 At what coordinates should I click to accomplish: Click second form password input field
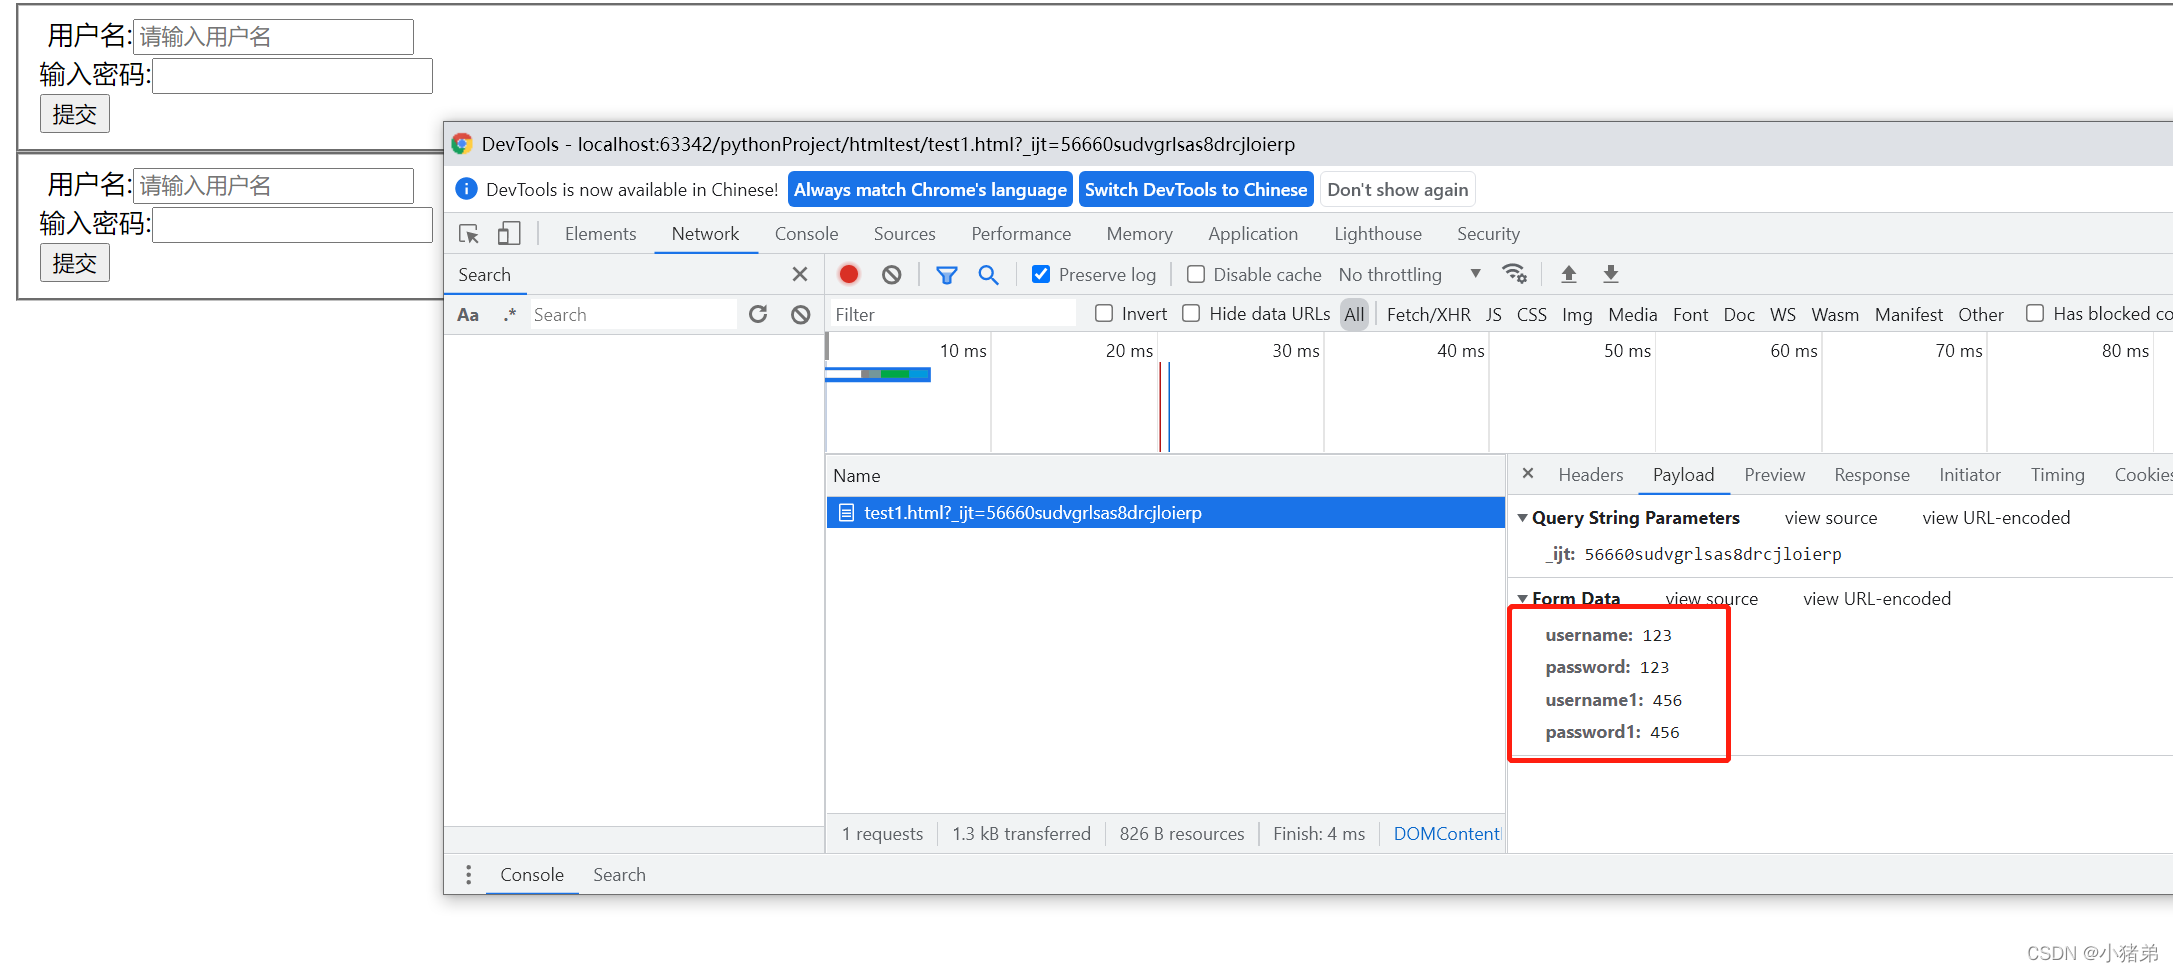tap(292, 224)
